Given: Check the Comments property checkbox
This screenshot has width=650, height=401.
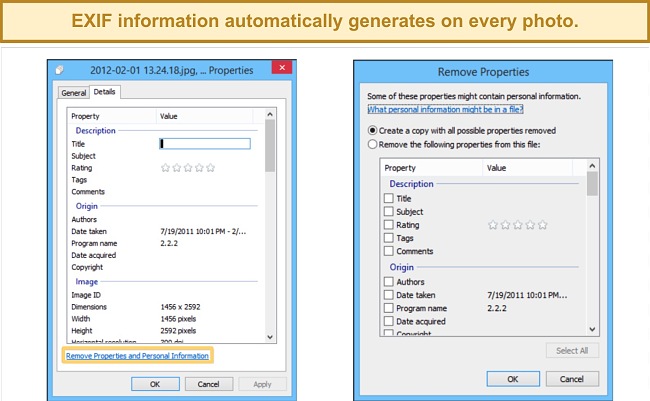Looking at the screenshot, I should [x=388, y=251].
